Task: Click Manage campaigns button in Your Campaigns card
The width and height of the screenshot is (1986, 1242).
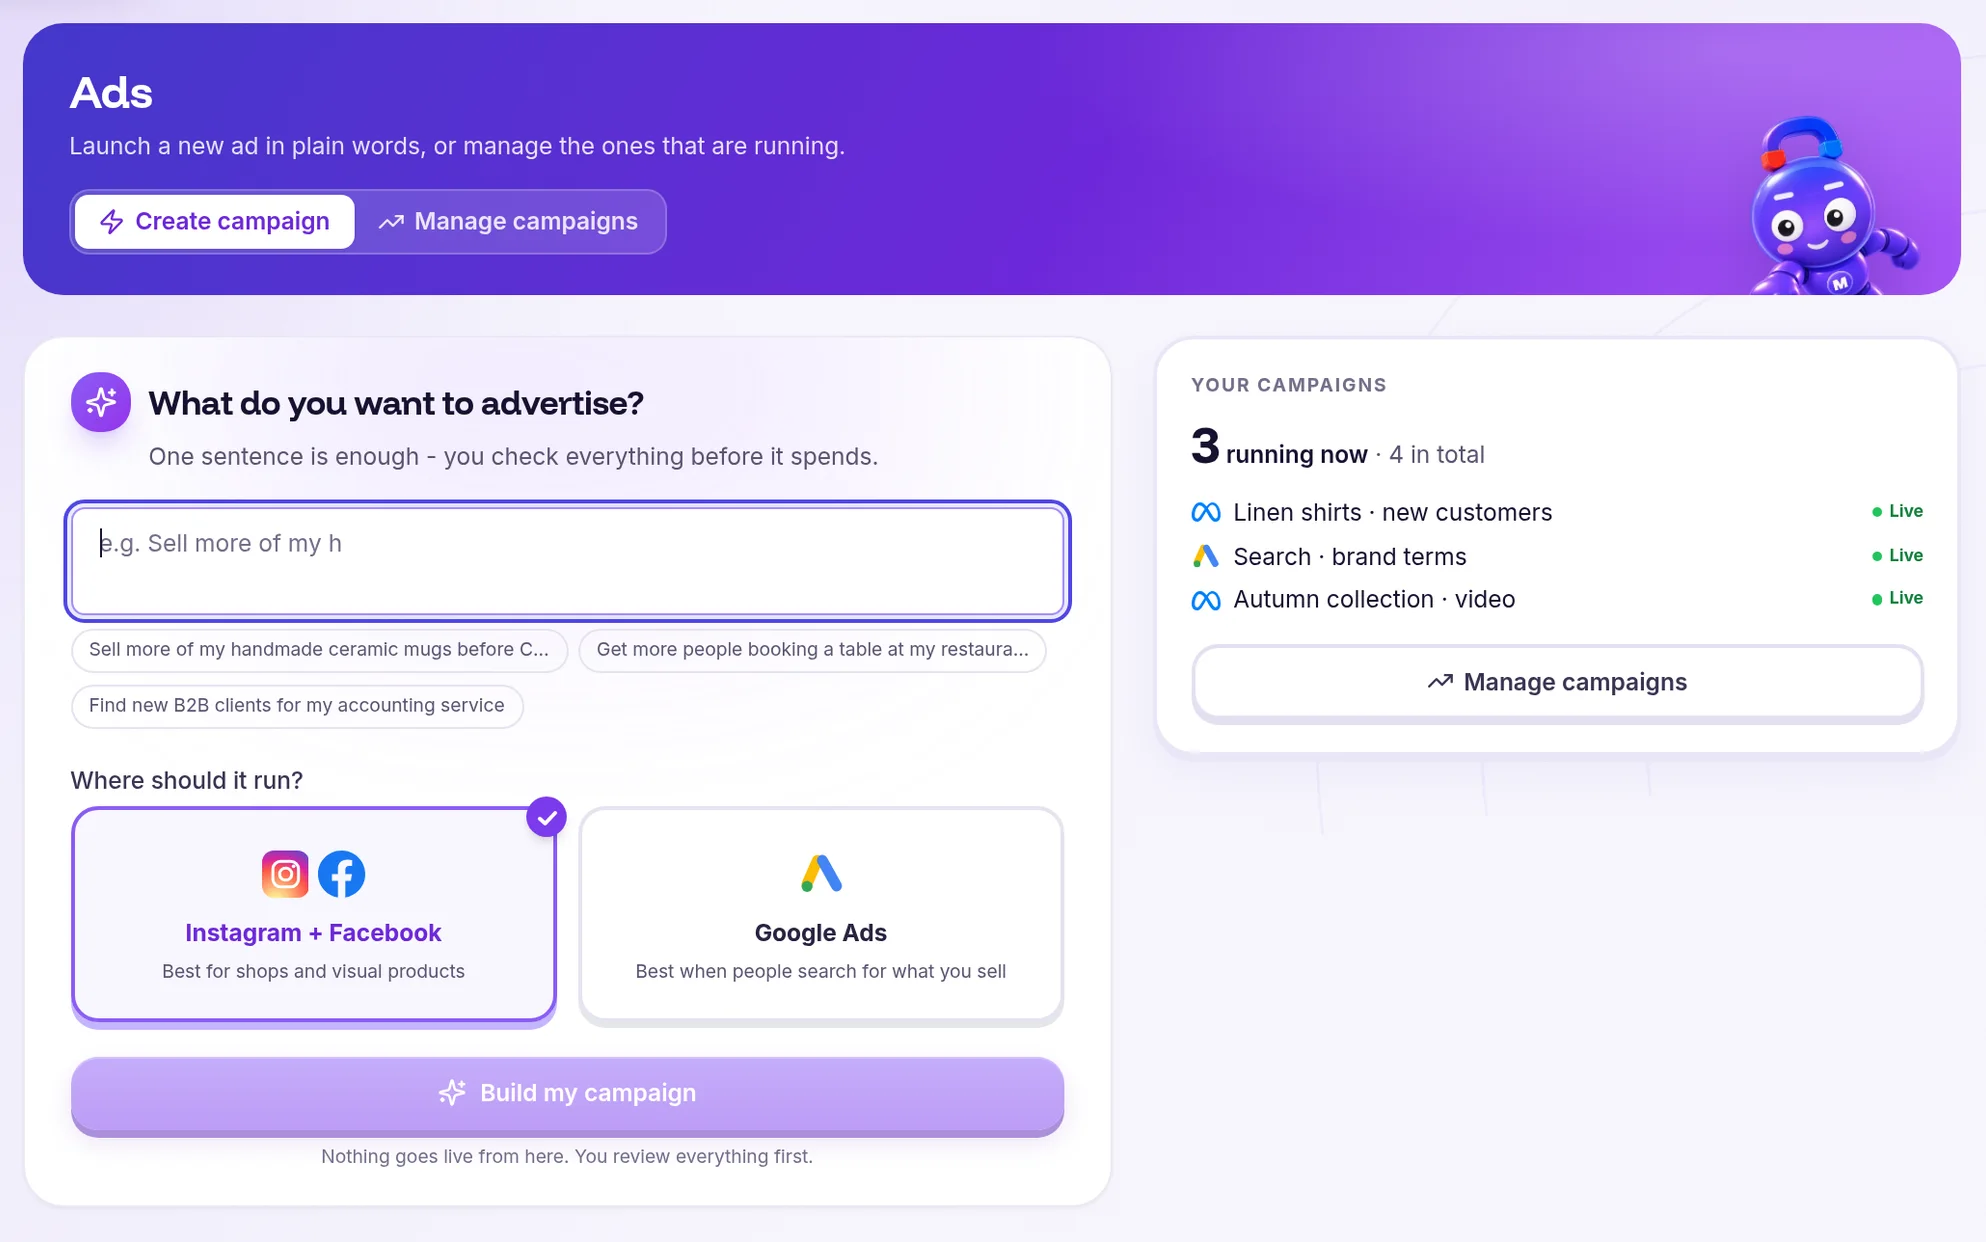Action: pyautogui.click(x=1557, y=682)
